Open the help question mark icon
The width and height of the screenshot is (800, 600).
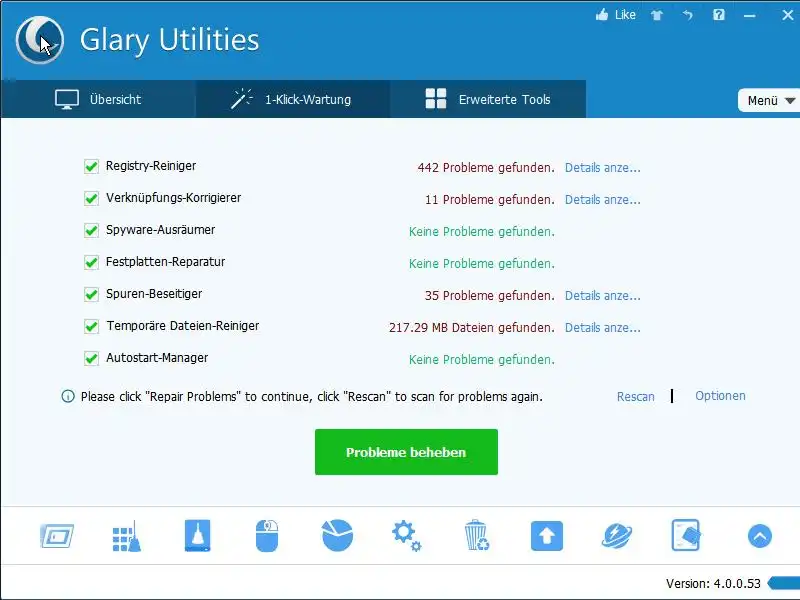(718, 15)
